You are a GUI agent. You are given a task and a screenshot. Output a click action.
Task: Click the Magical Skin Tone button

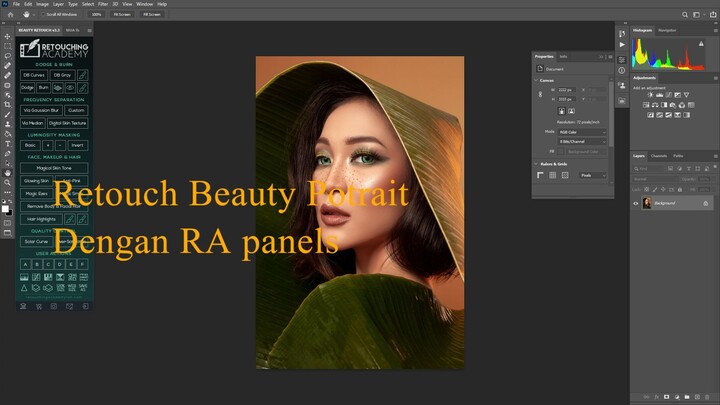point(54,168)
